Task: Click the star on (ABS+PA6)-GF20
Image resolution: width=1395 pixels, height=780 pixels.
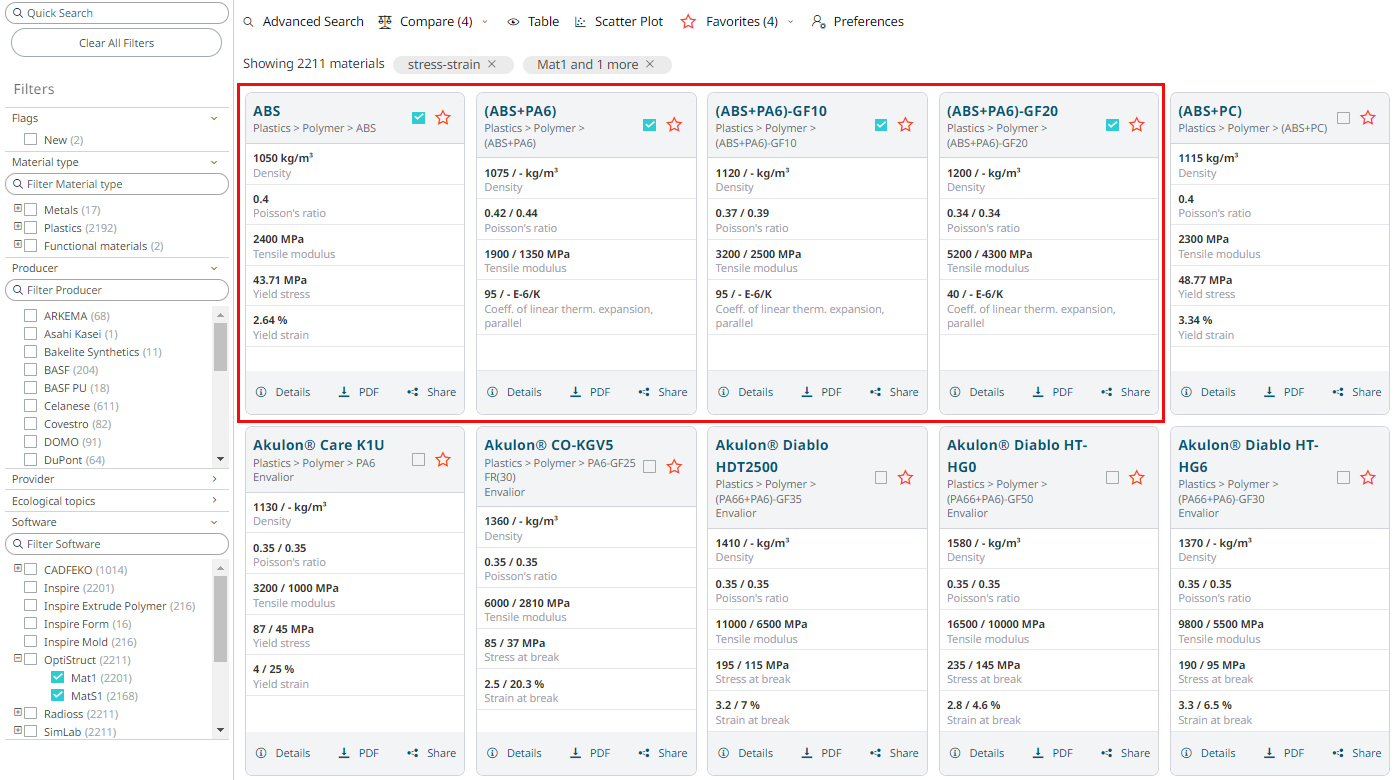Action: point(1137,125)
